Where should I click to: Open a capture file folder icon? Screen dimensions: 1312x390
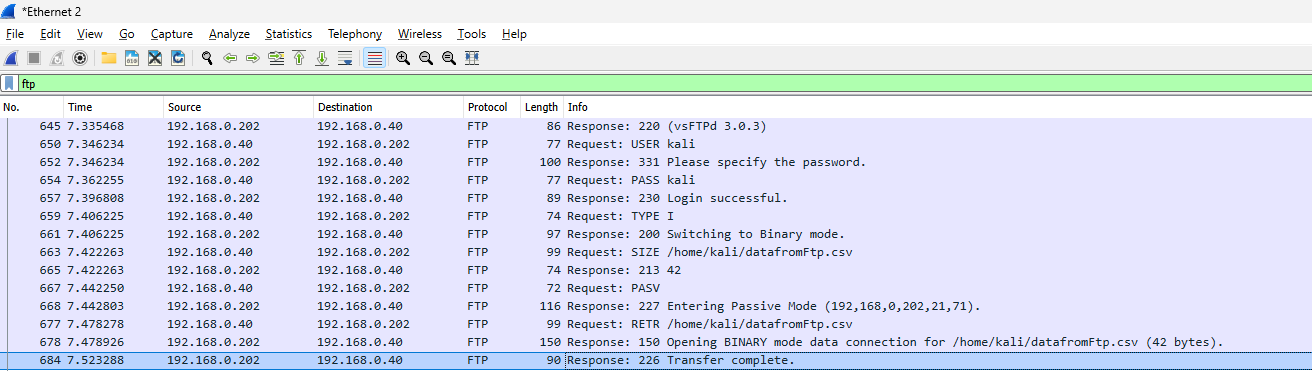[108, 58]
